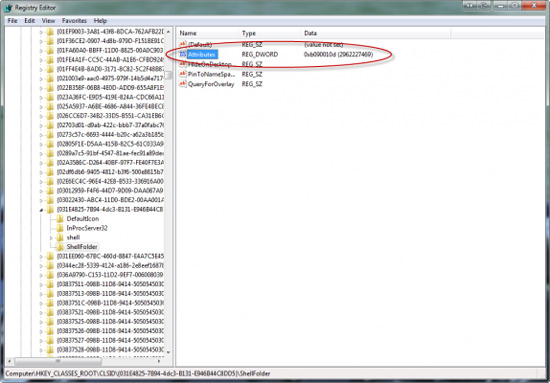Expand the {03022430 key
Image resolution: width=550 pixels, height=383 pixels.
(x=41, y=200)
